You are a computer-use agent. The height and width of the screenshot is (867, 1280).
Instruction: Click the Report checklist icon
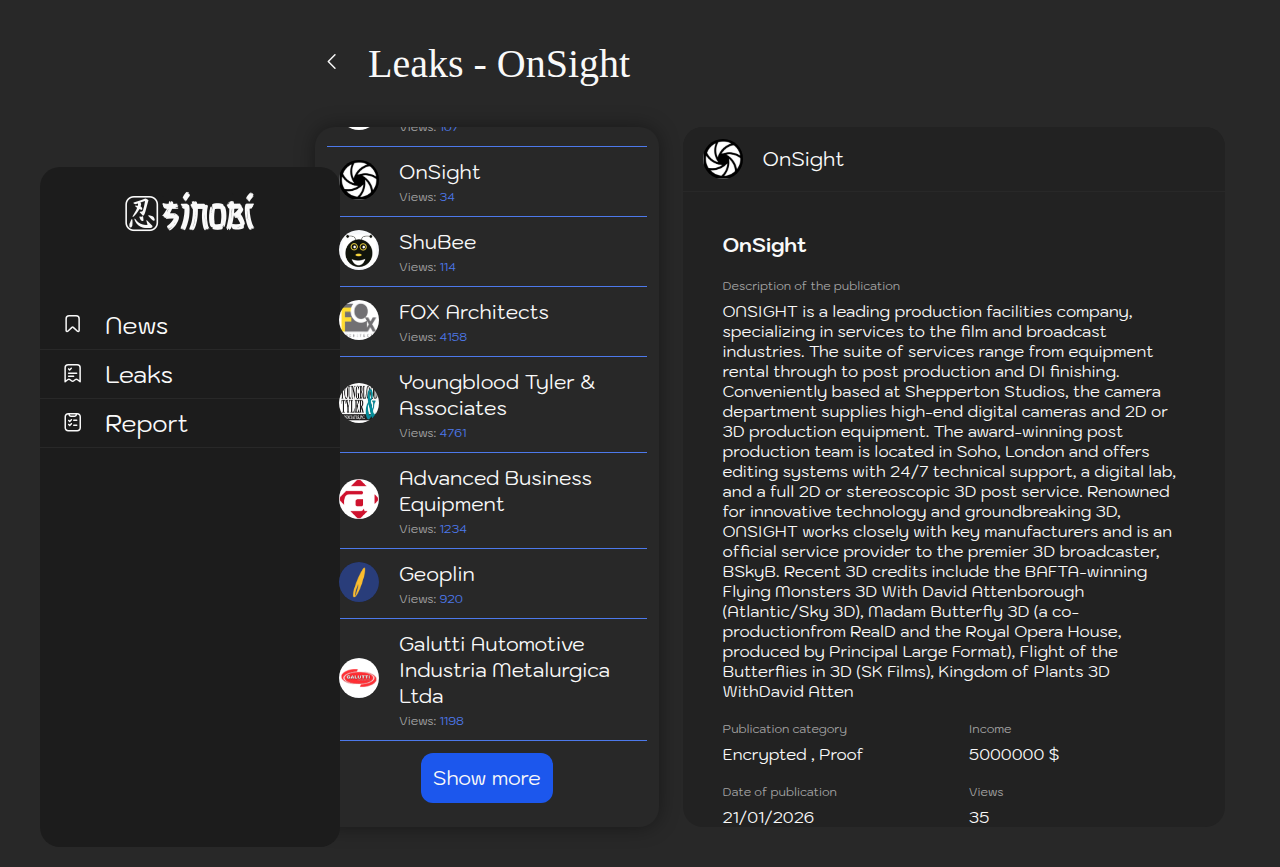click(x=73, y=423)
